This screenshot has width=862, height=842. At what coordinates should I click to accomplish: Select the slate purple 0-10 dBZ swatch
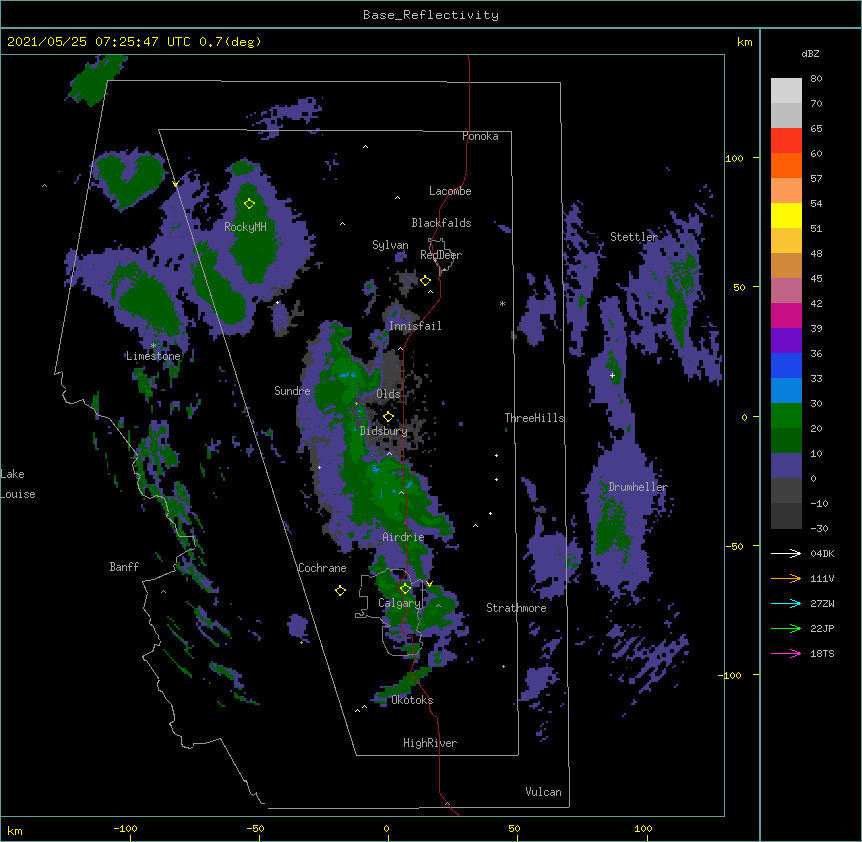click(786, 466)
